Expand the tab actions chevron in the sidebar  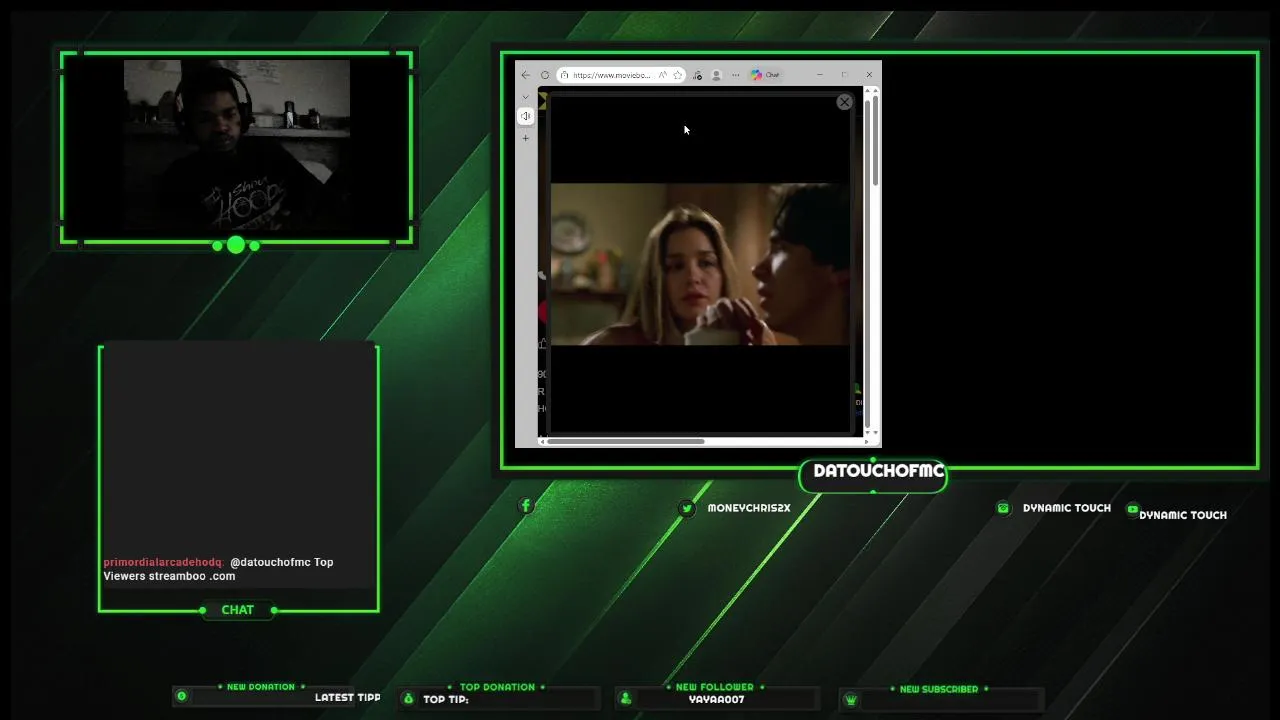tap(526, 97)
